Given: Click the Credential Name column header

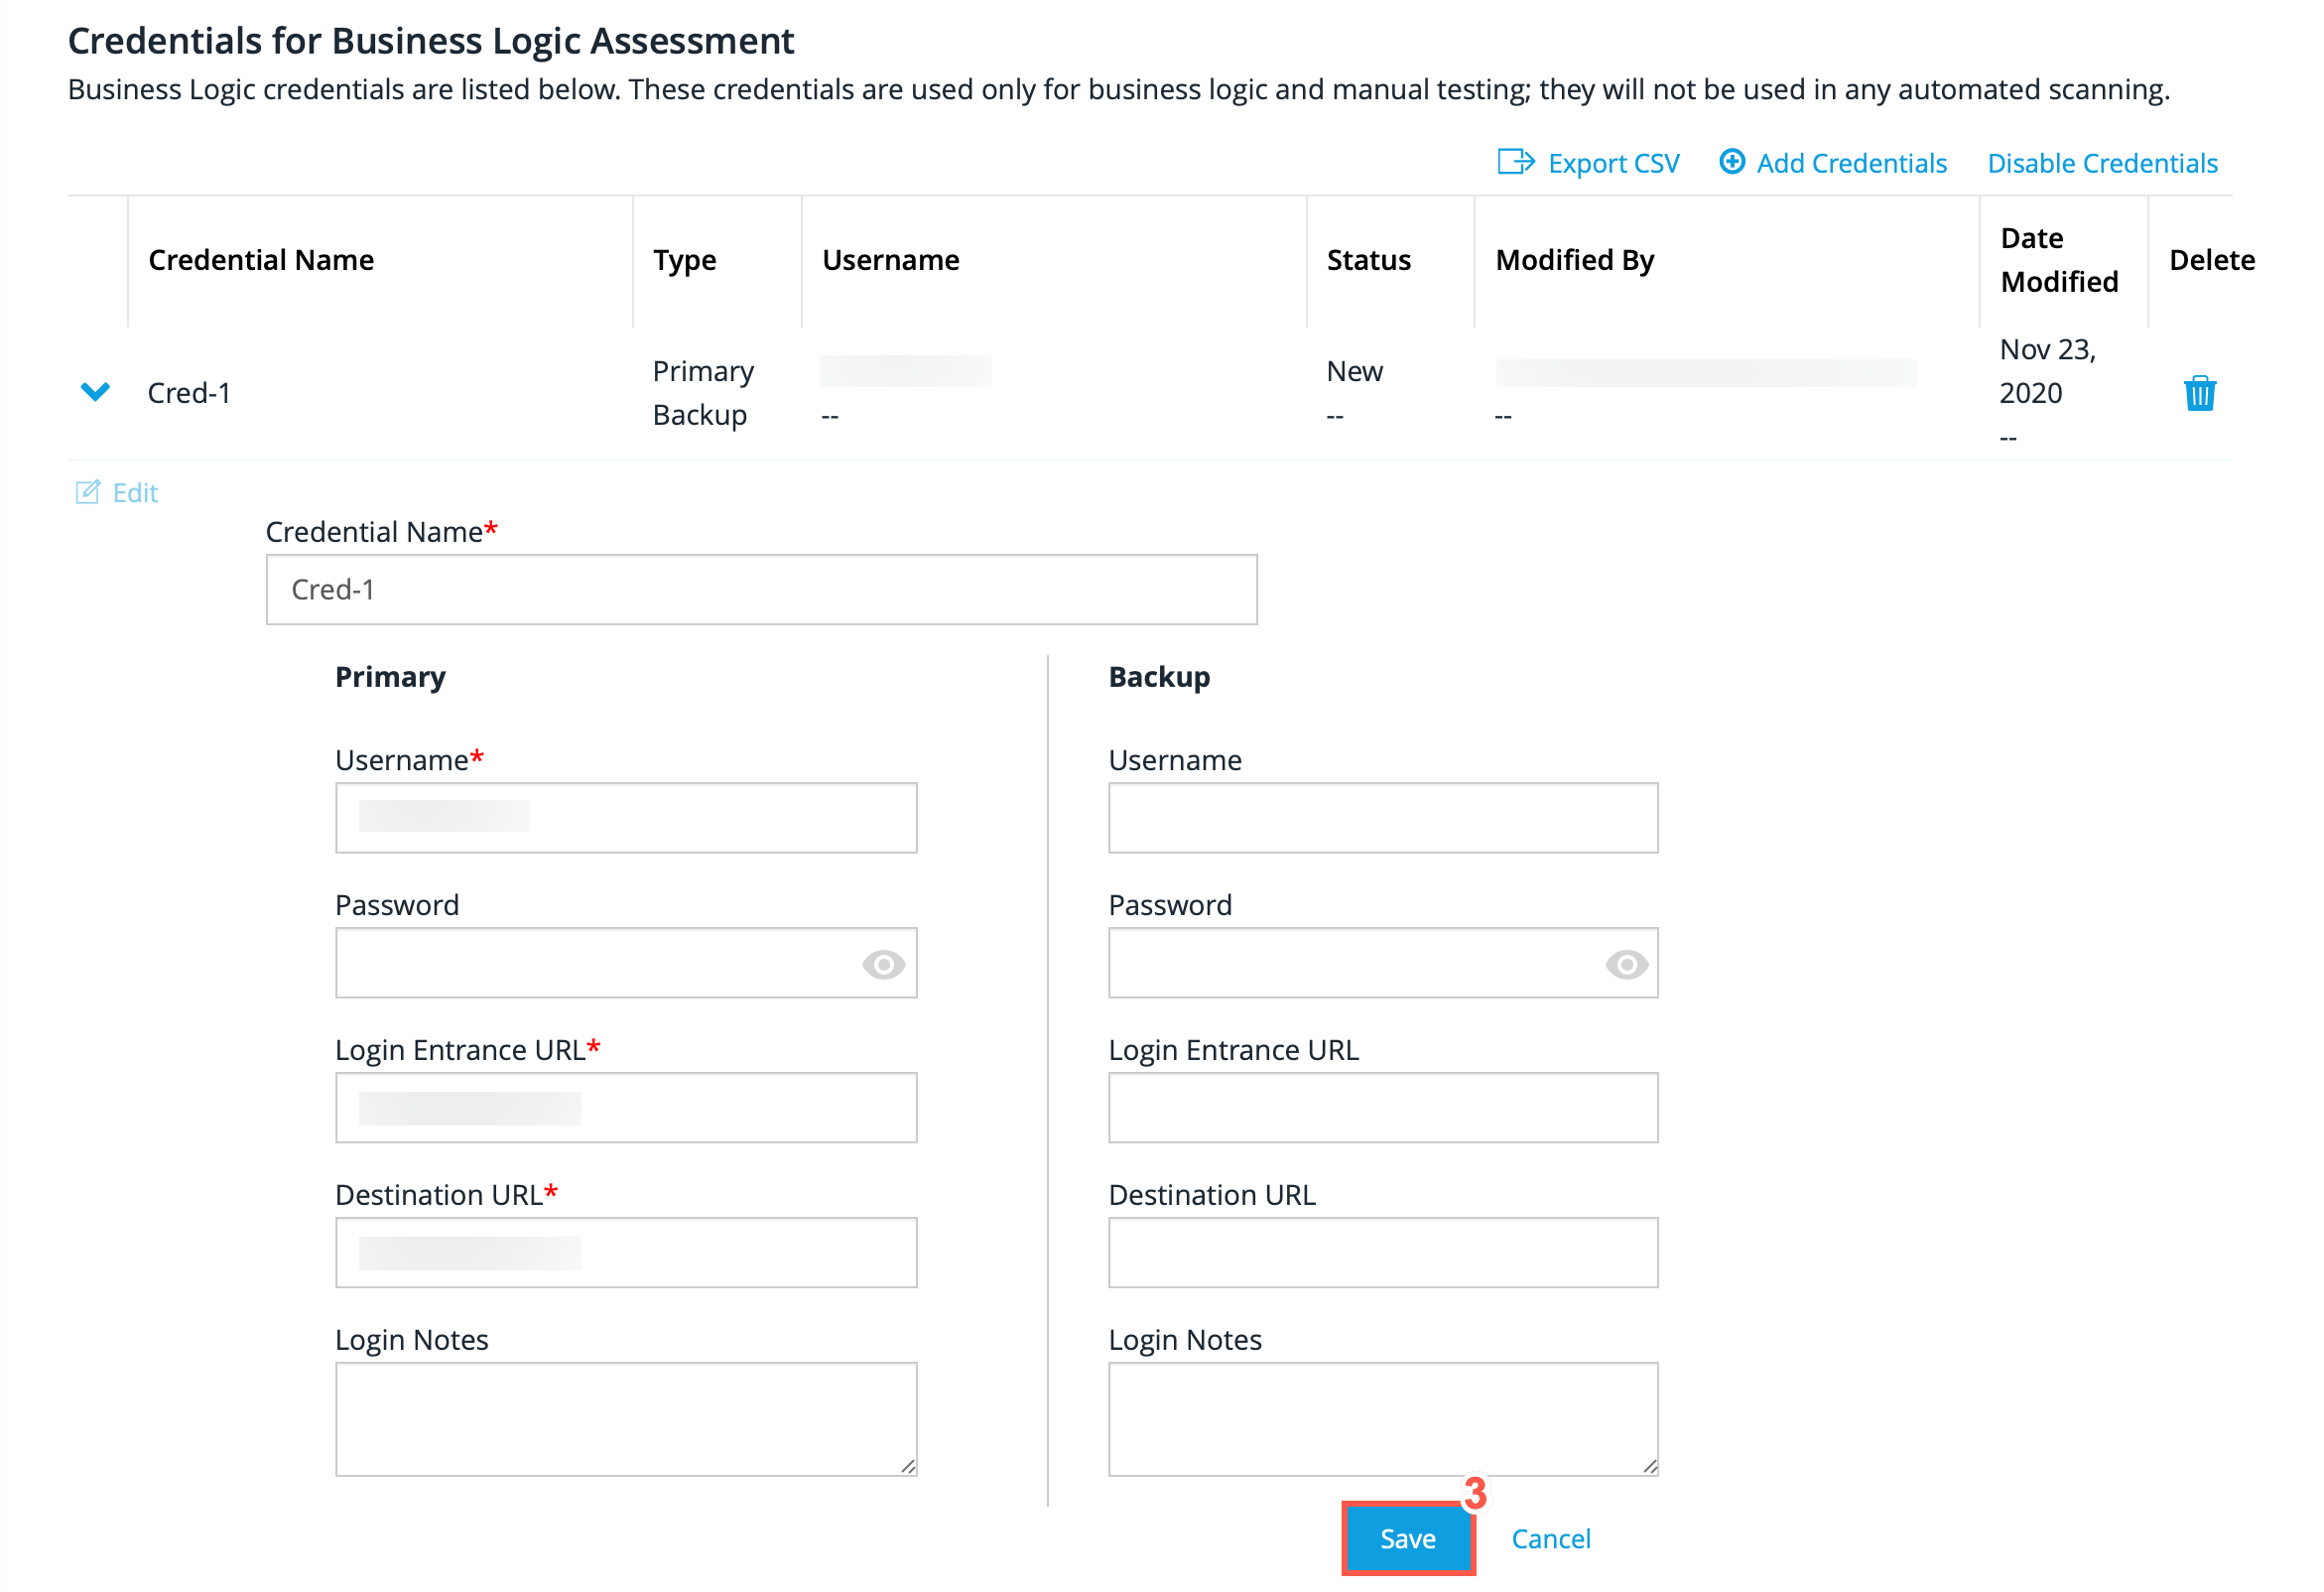Looking at the screenshot, I should (261, 260).
